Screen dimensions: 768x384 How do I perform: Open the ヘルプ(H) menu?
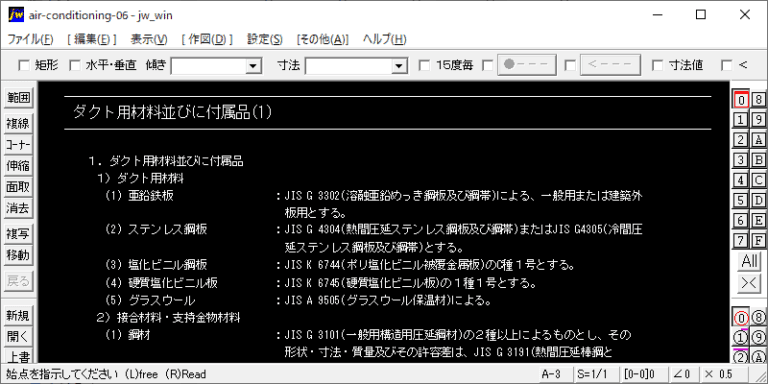384,39
